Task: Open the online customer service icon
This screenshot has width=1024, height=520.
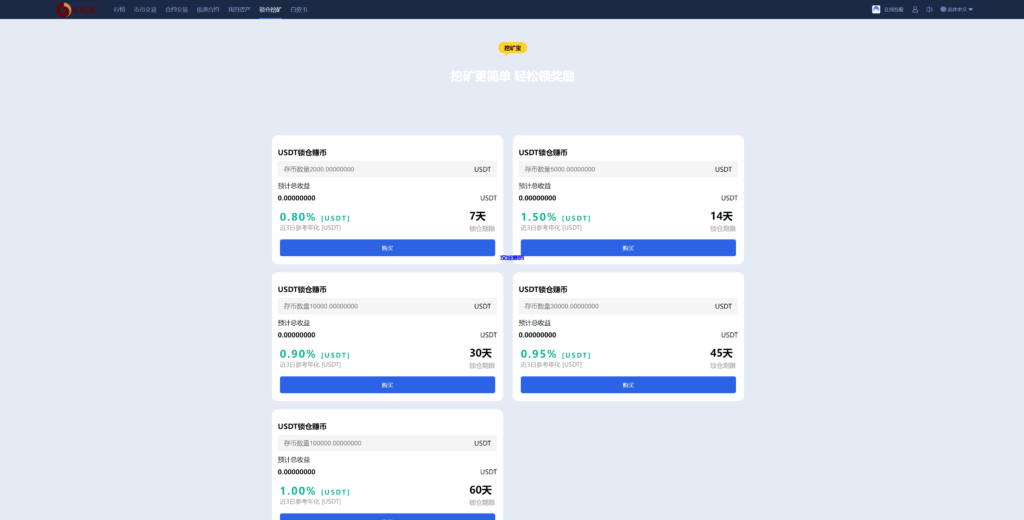Action: tap(876, 9)
